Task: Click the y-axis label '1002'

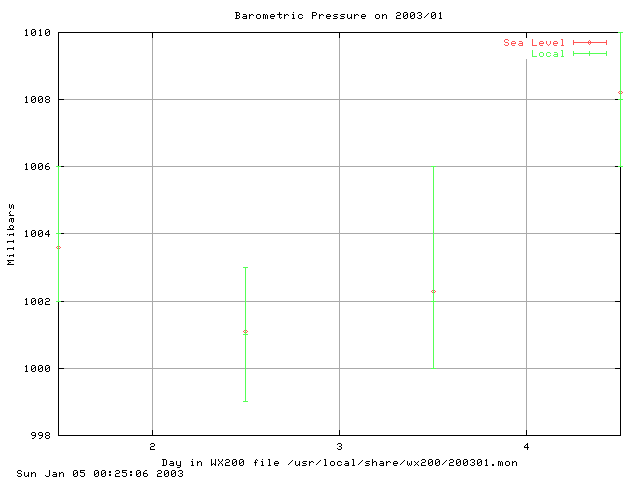Action: coord(37,301)
